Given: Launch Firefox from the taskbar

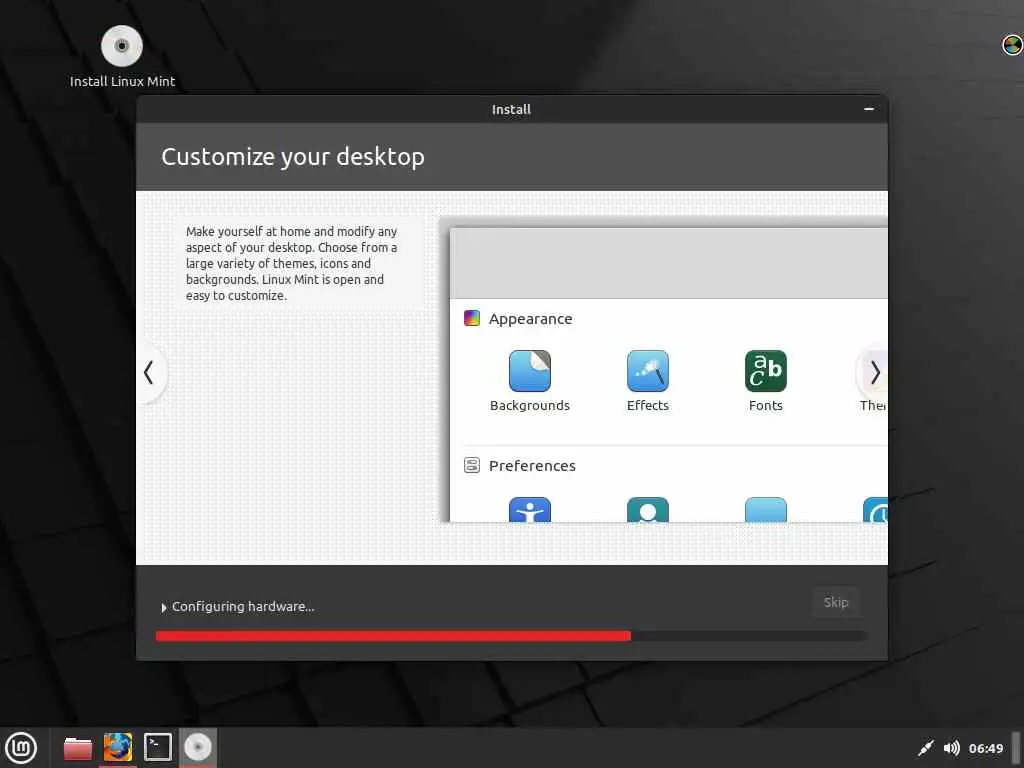Looking at the screenshot, I should pyautogui.click(x=118, y=748).
